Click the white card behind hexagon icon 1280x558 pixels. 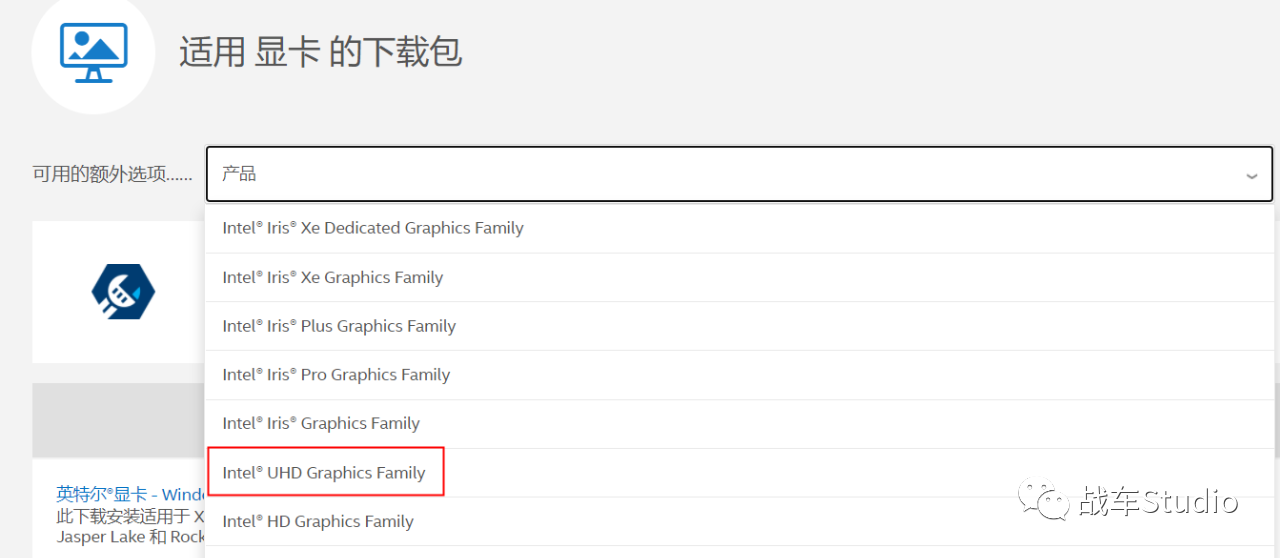click(118, 292)
